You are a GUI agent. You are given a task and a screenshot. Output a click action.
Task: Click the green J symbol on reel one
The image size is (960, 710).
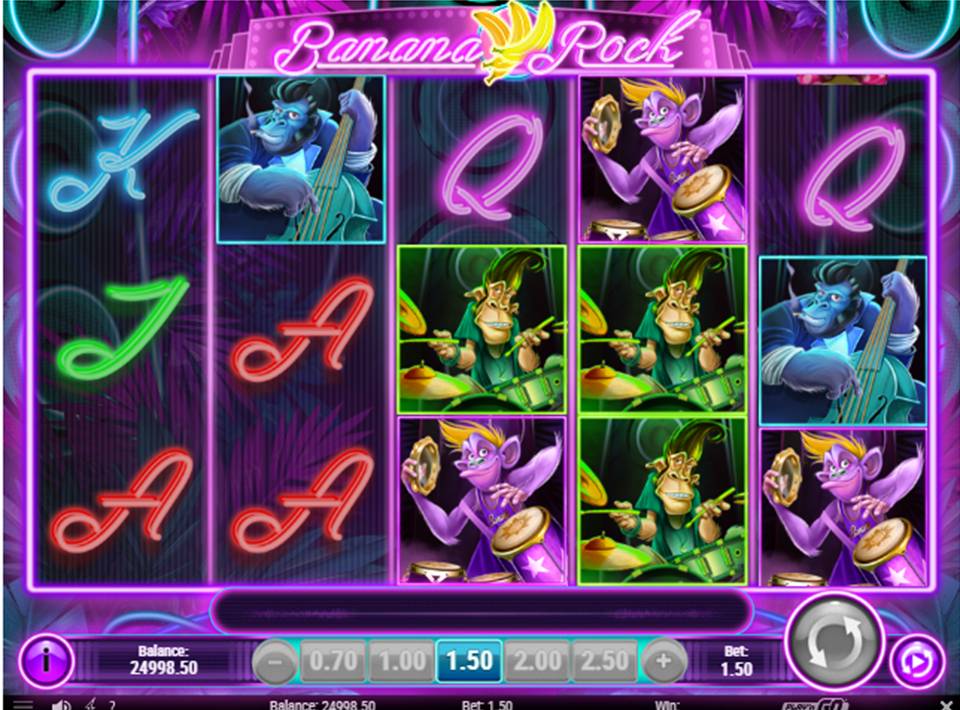tap(122, 329)
